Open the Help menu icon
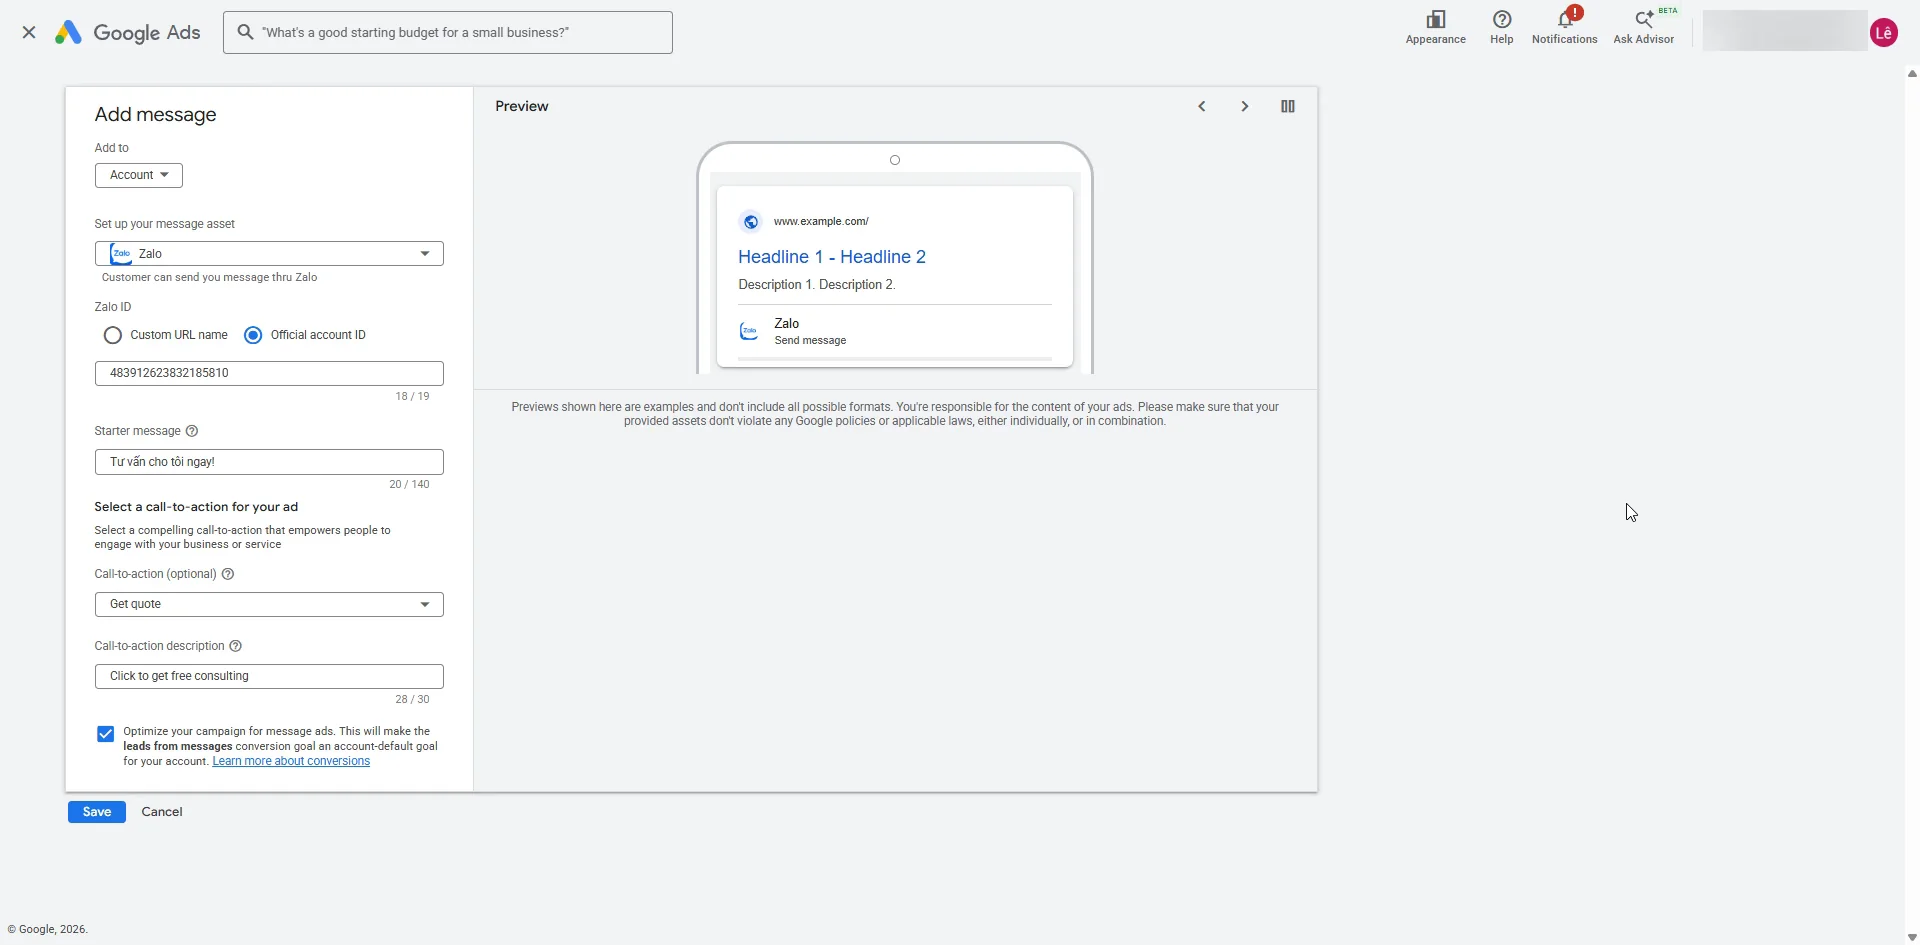Image resolution: width=1920 pixels, height=945 pixels. click(x=1501, y=27)
